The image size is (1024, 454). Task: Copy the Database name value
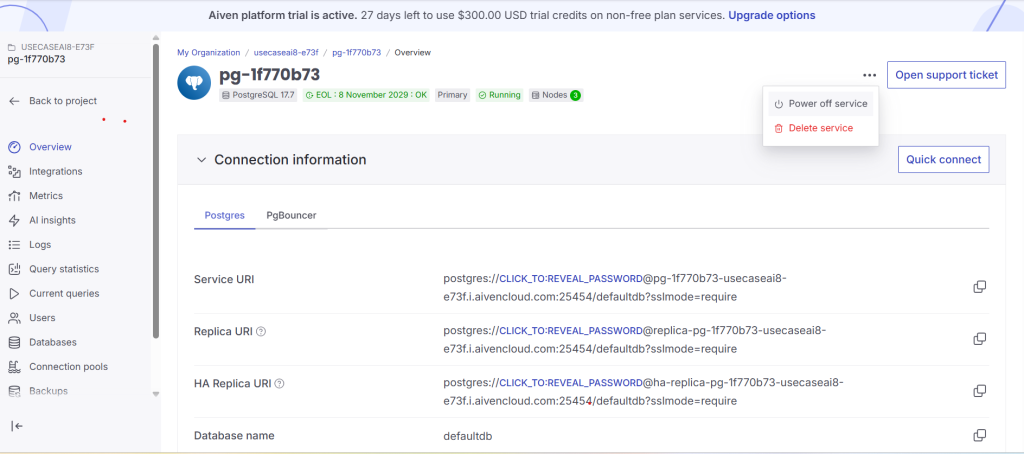(980, 435)
